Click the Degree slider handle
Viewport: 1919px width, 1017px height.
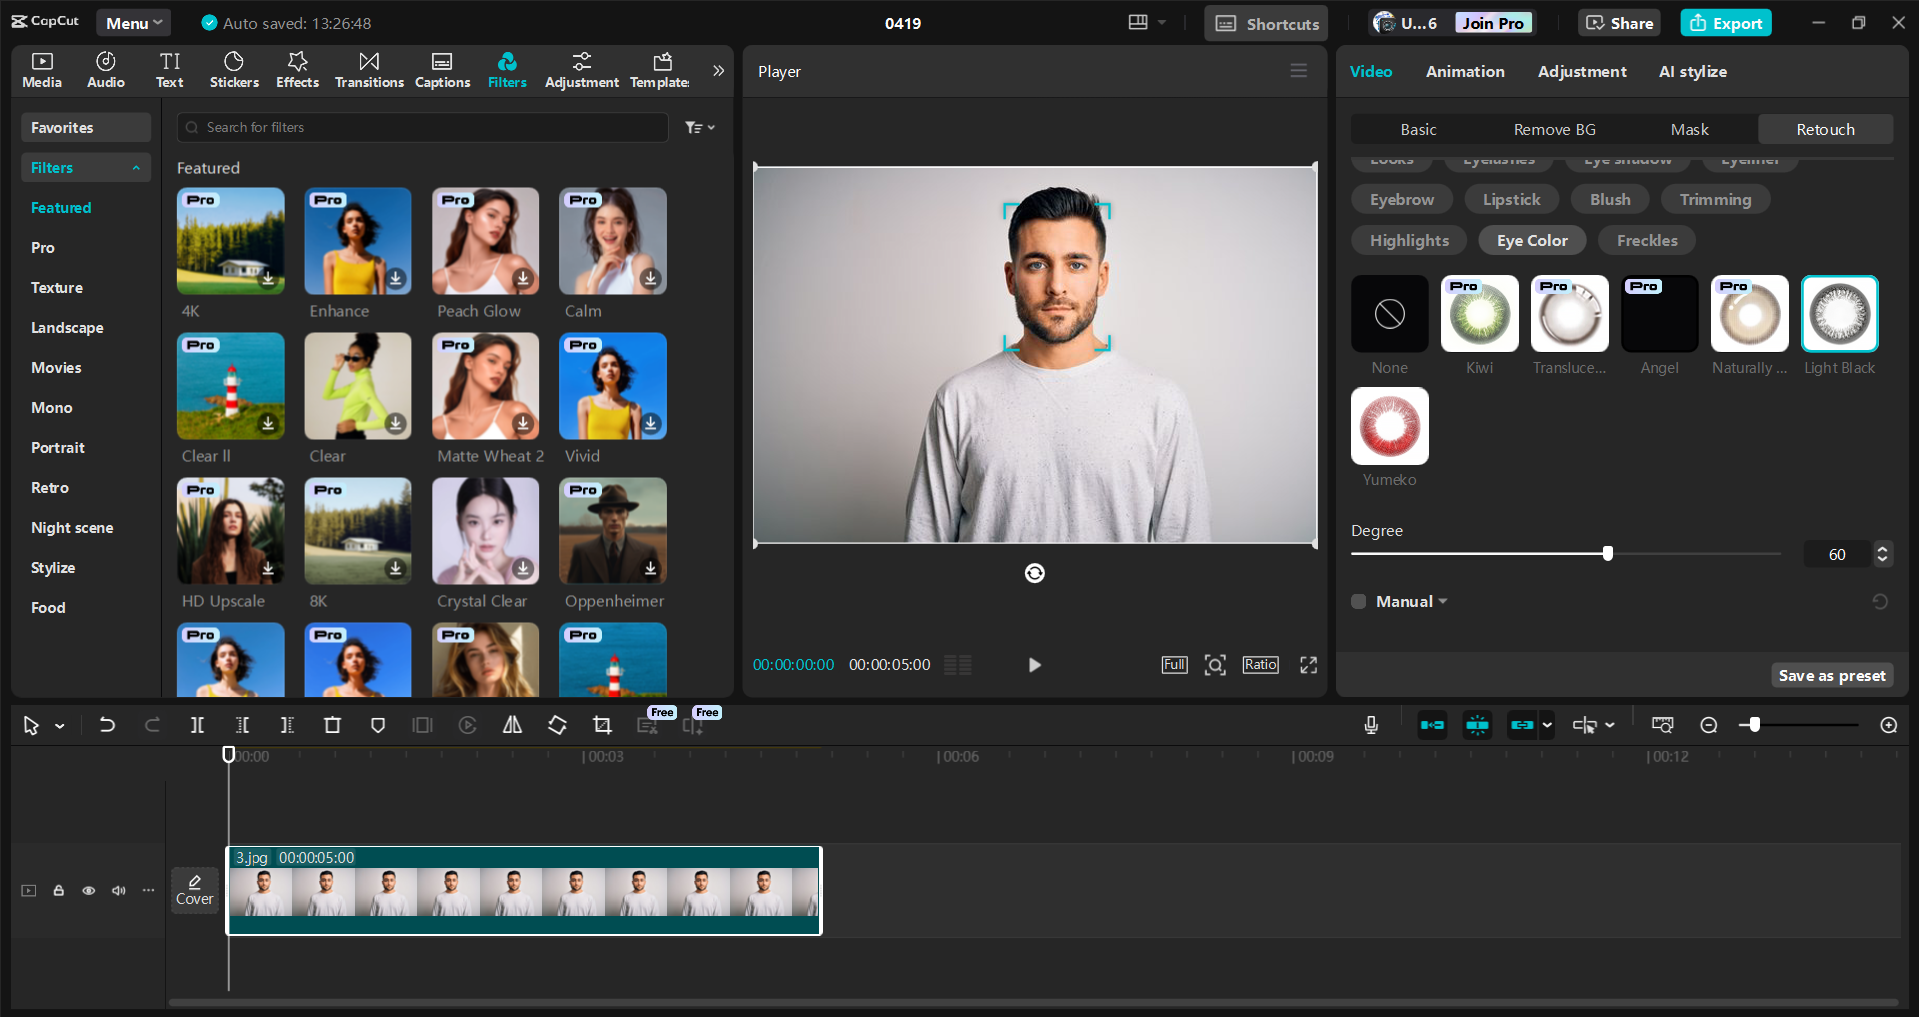coord(1608,553)
